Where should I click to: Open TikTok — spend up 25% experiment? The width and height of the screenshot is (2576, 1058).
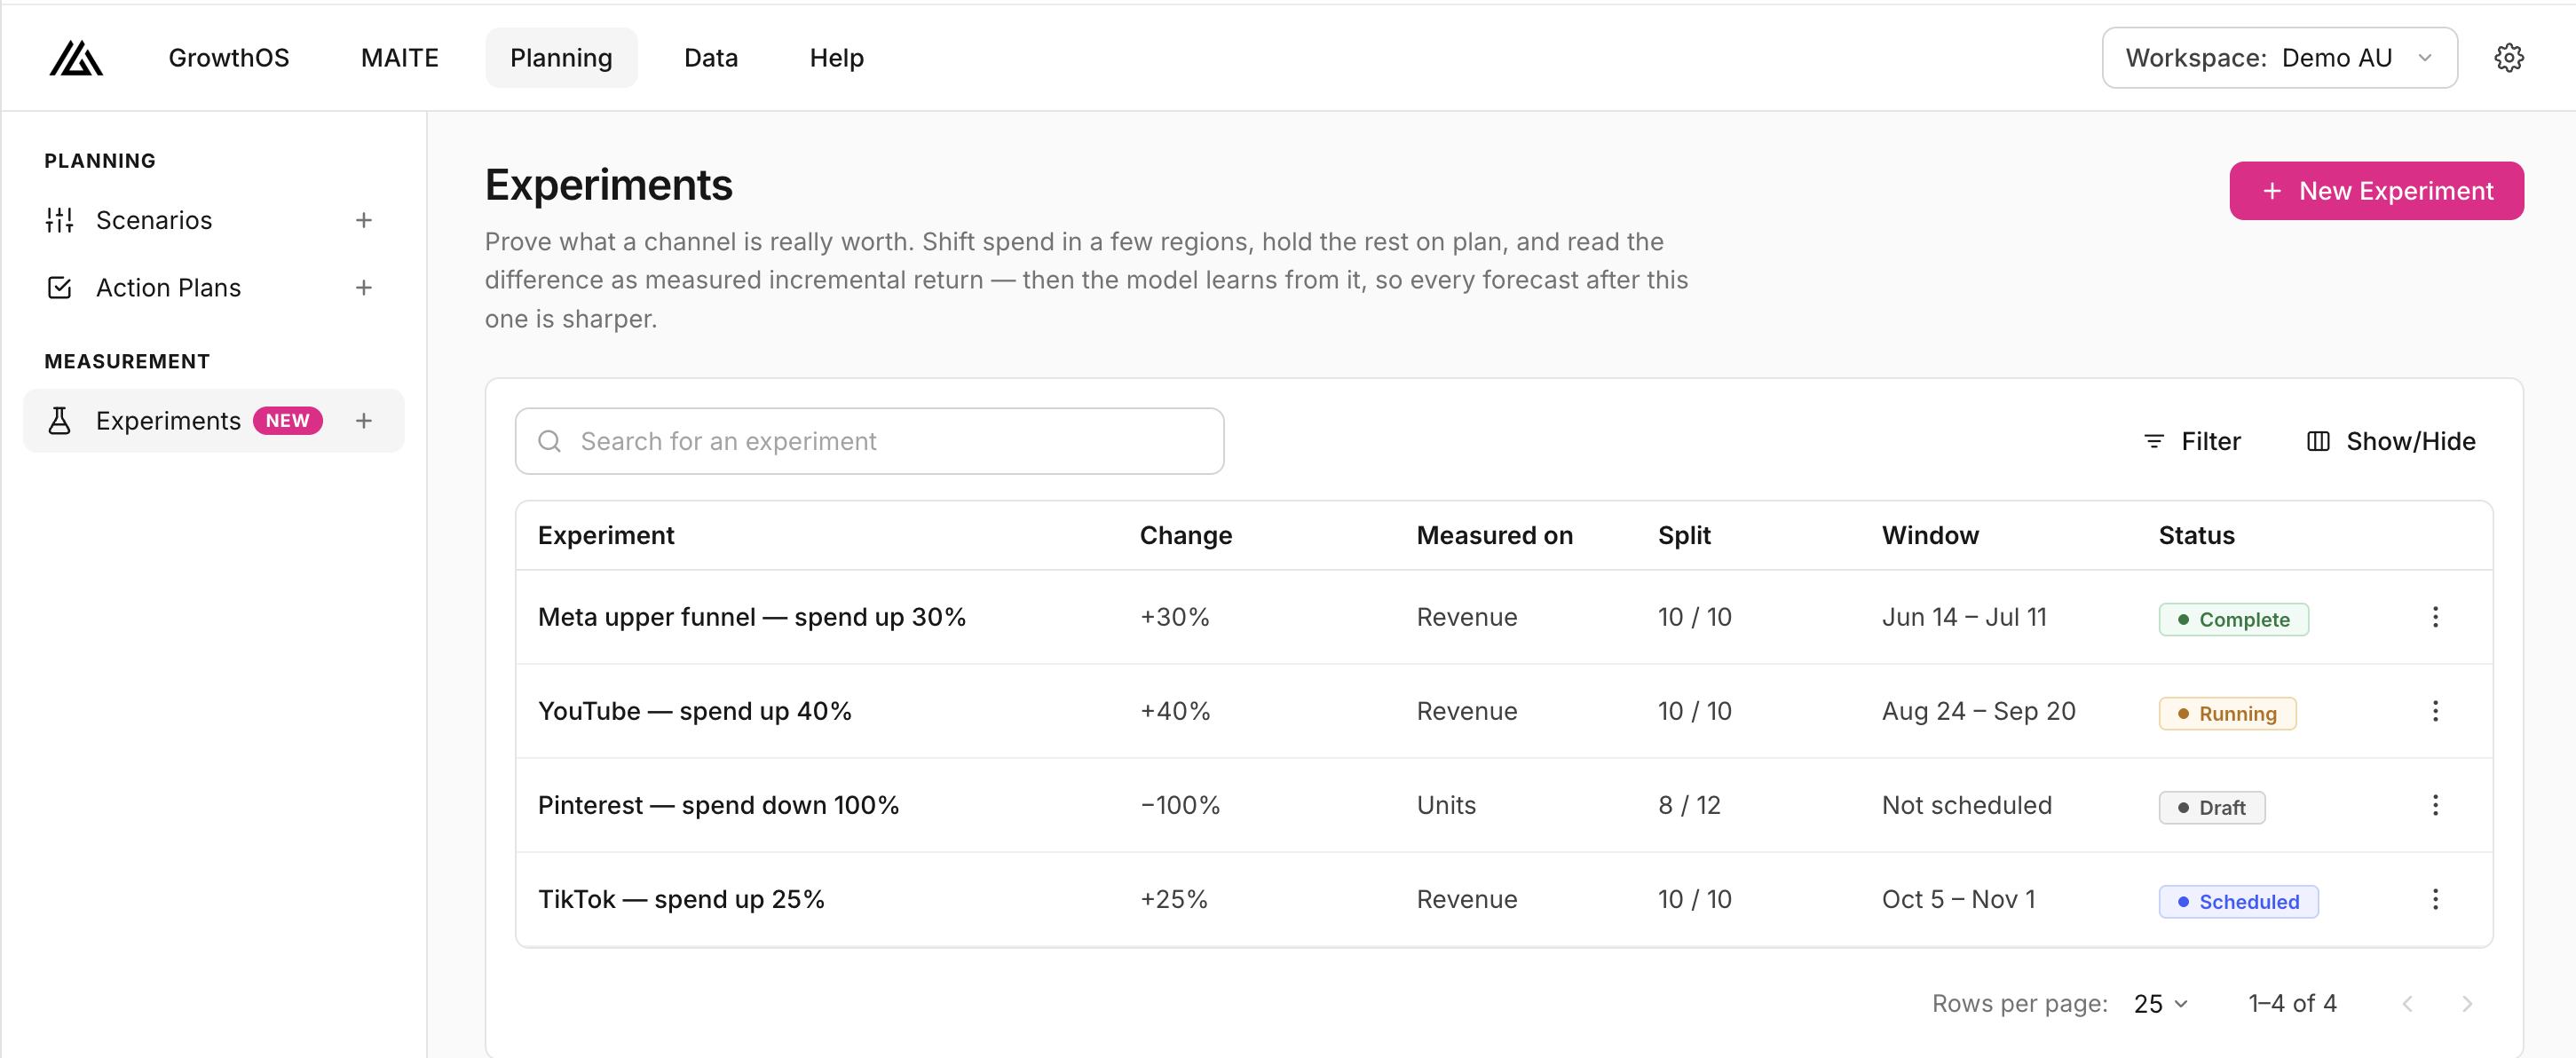681,899
